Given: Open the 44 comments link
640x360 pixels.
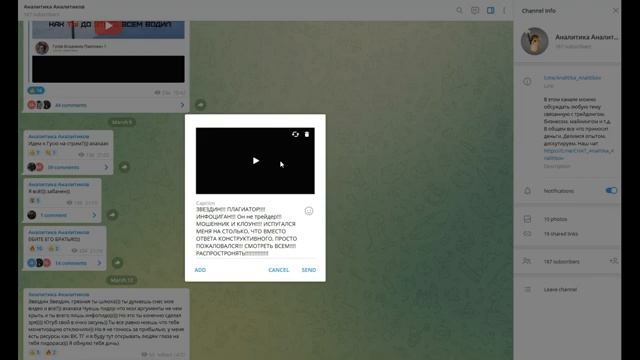Looking at the screenshot, I should pyautogui.click(x=71, y=105).
